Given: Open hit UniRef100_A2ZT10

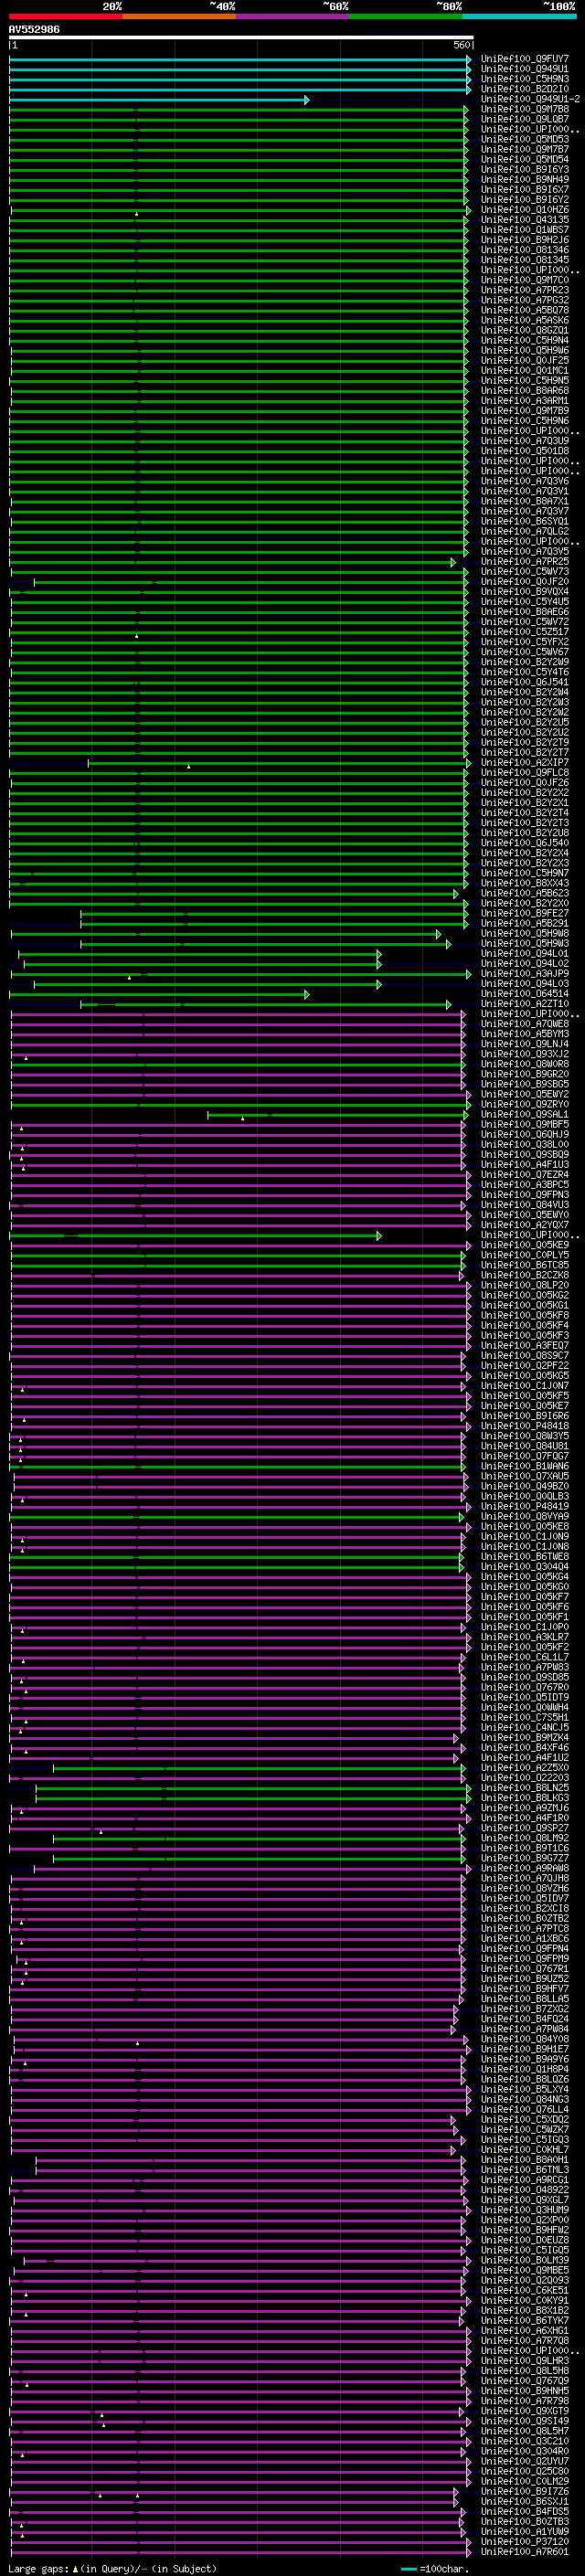Looking at the screenshot, I should point(524,1004).
